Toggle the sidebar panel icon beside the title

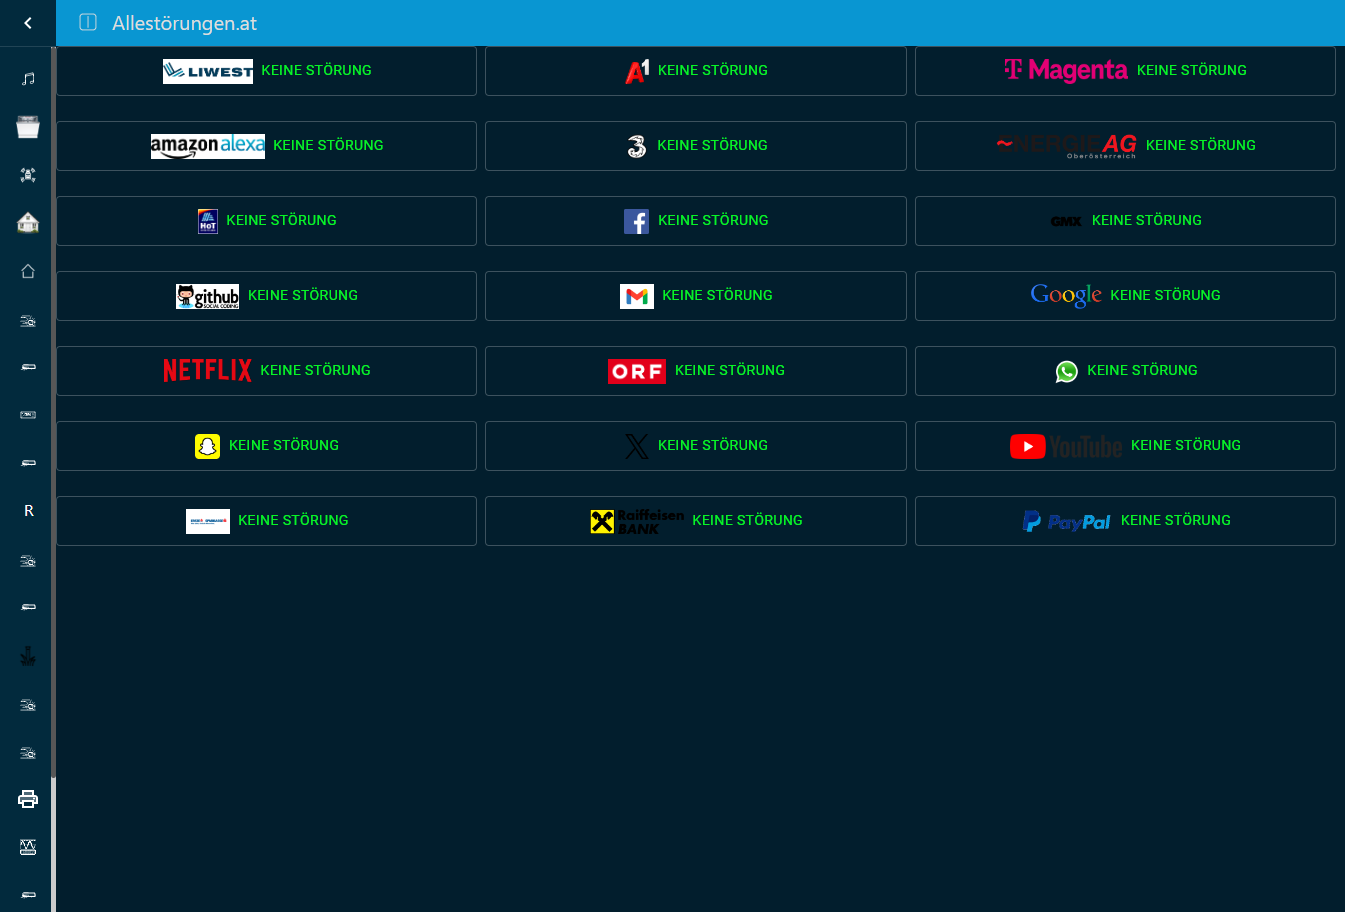[x=88, y=22]
